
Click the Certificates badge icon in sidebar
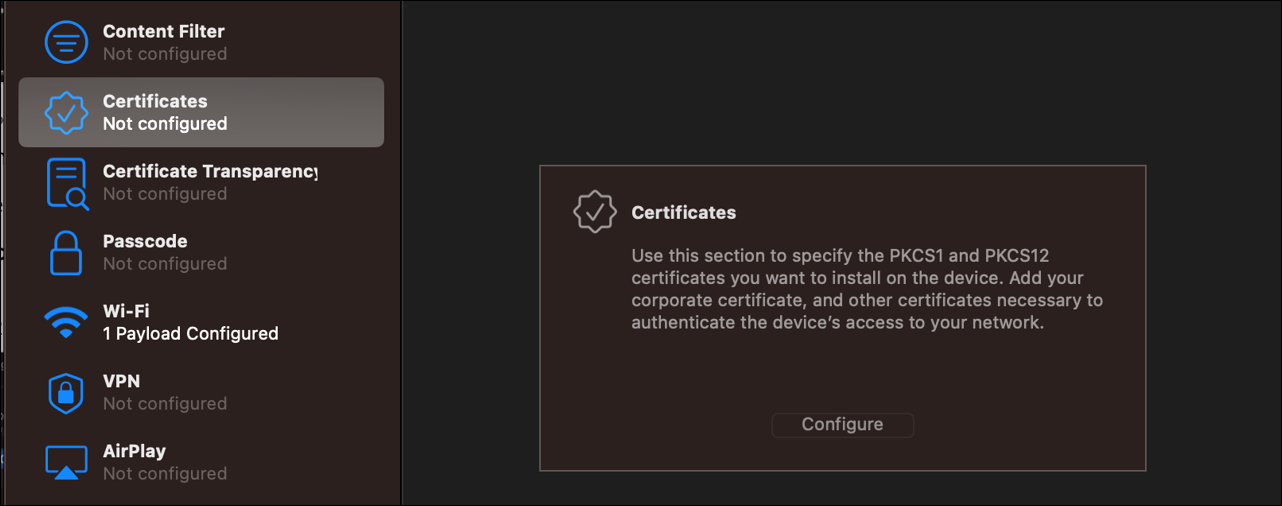(x=66, y=113)
